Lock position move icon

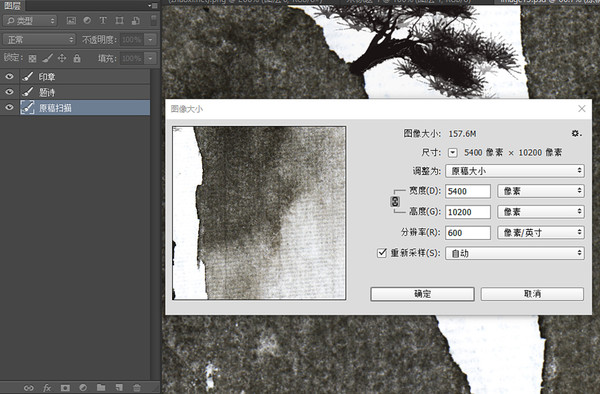tap(62, 58)
